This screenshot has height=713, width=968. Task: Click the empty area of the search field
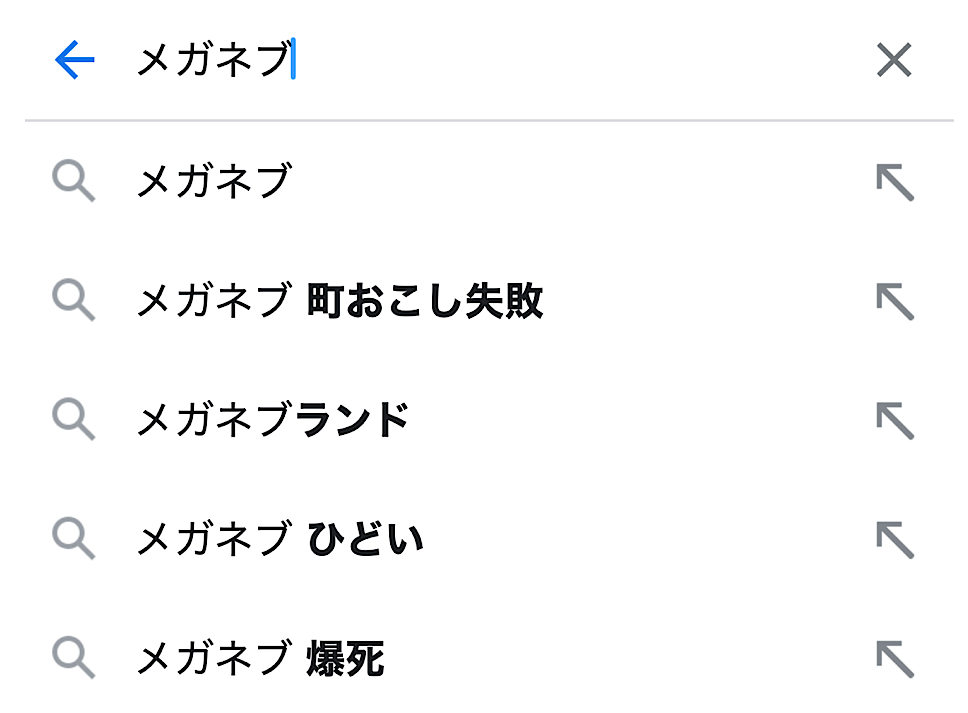[580, 61]
